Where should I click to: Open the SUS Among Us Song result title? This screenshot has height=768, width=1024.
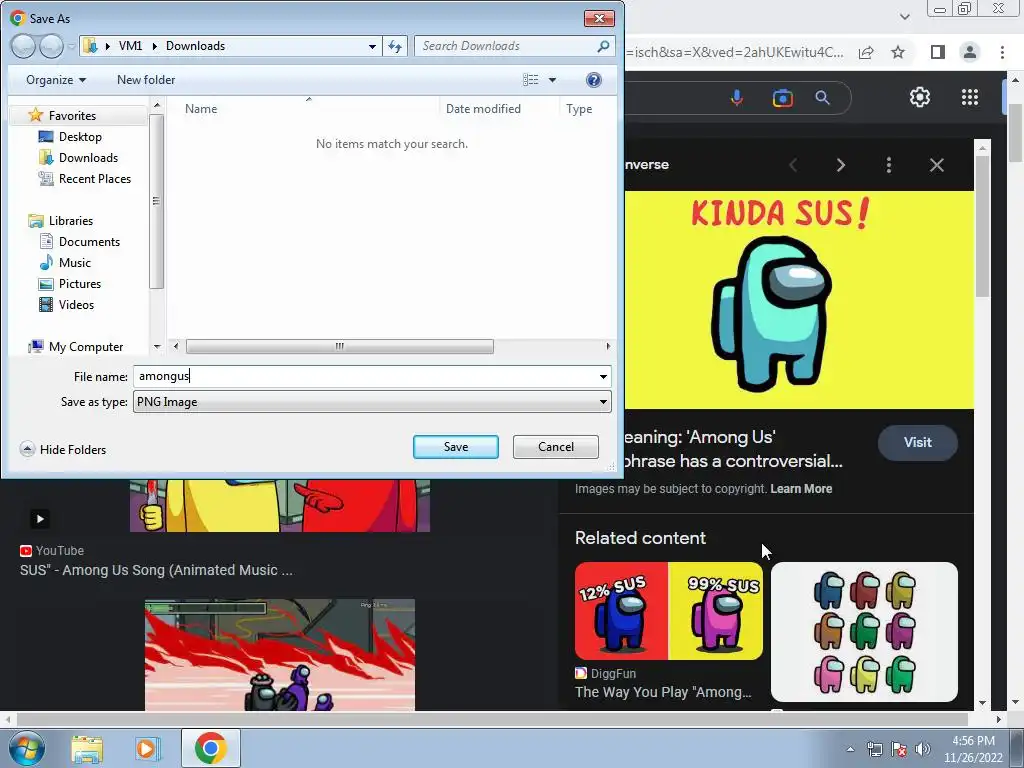(156, 570)
